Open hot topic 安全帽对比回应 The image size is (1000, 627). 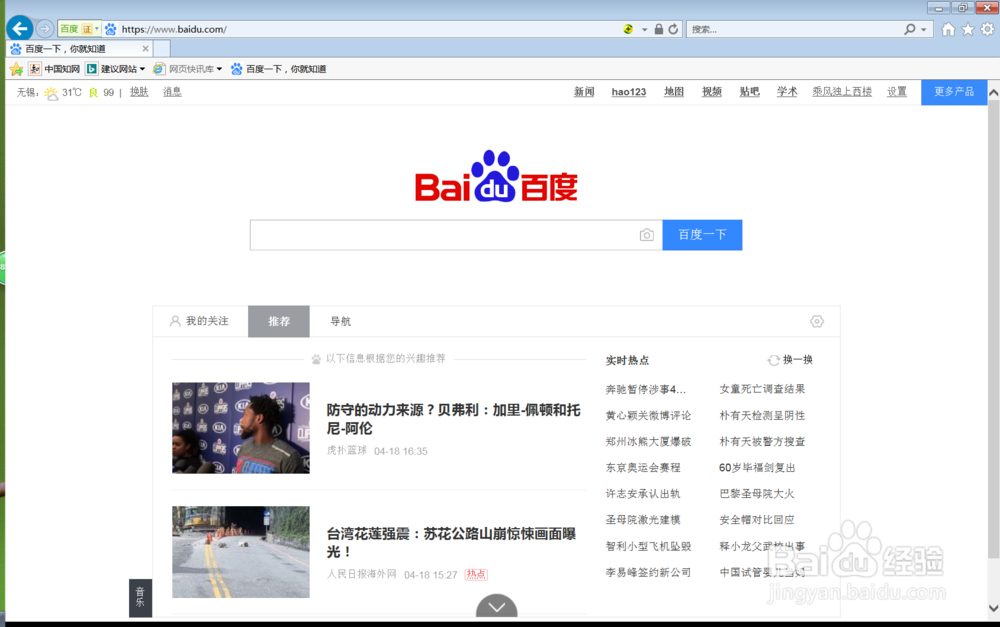coord(757,520)
